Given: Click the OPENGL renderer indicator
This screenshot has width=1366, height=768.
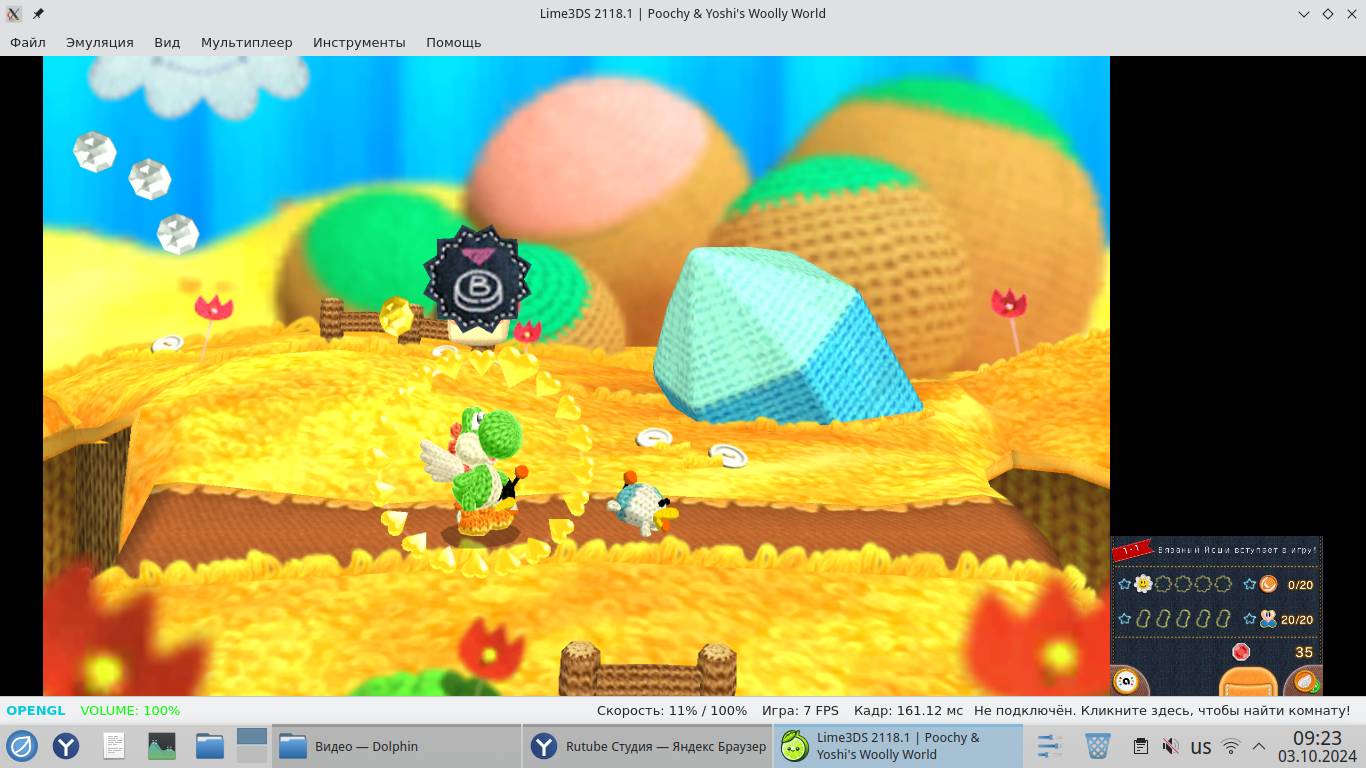Looking at the screenshot, I should [36, 710].
